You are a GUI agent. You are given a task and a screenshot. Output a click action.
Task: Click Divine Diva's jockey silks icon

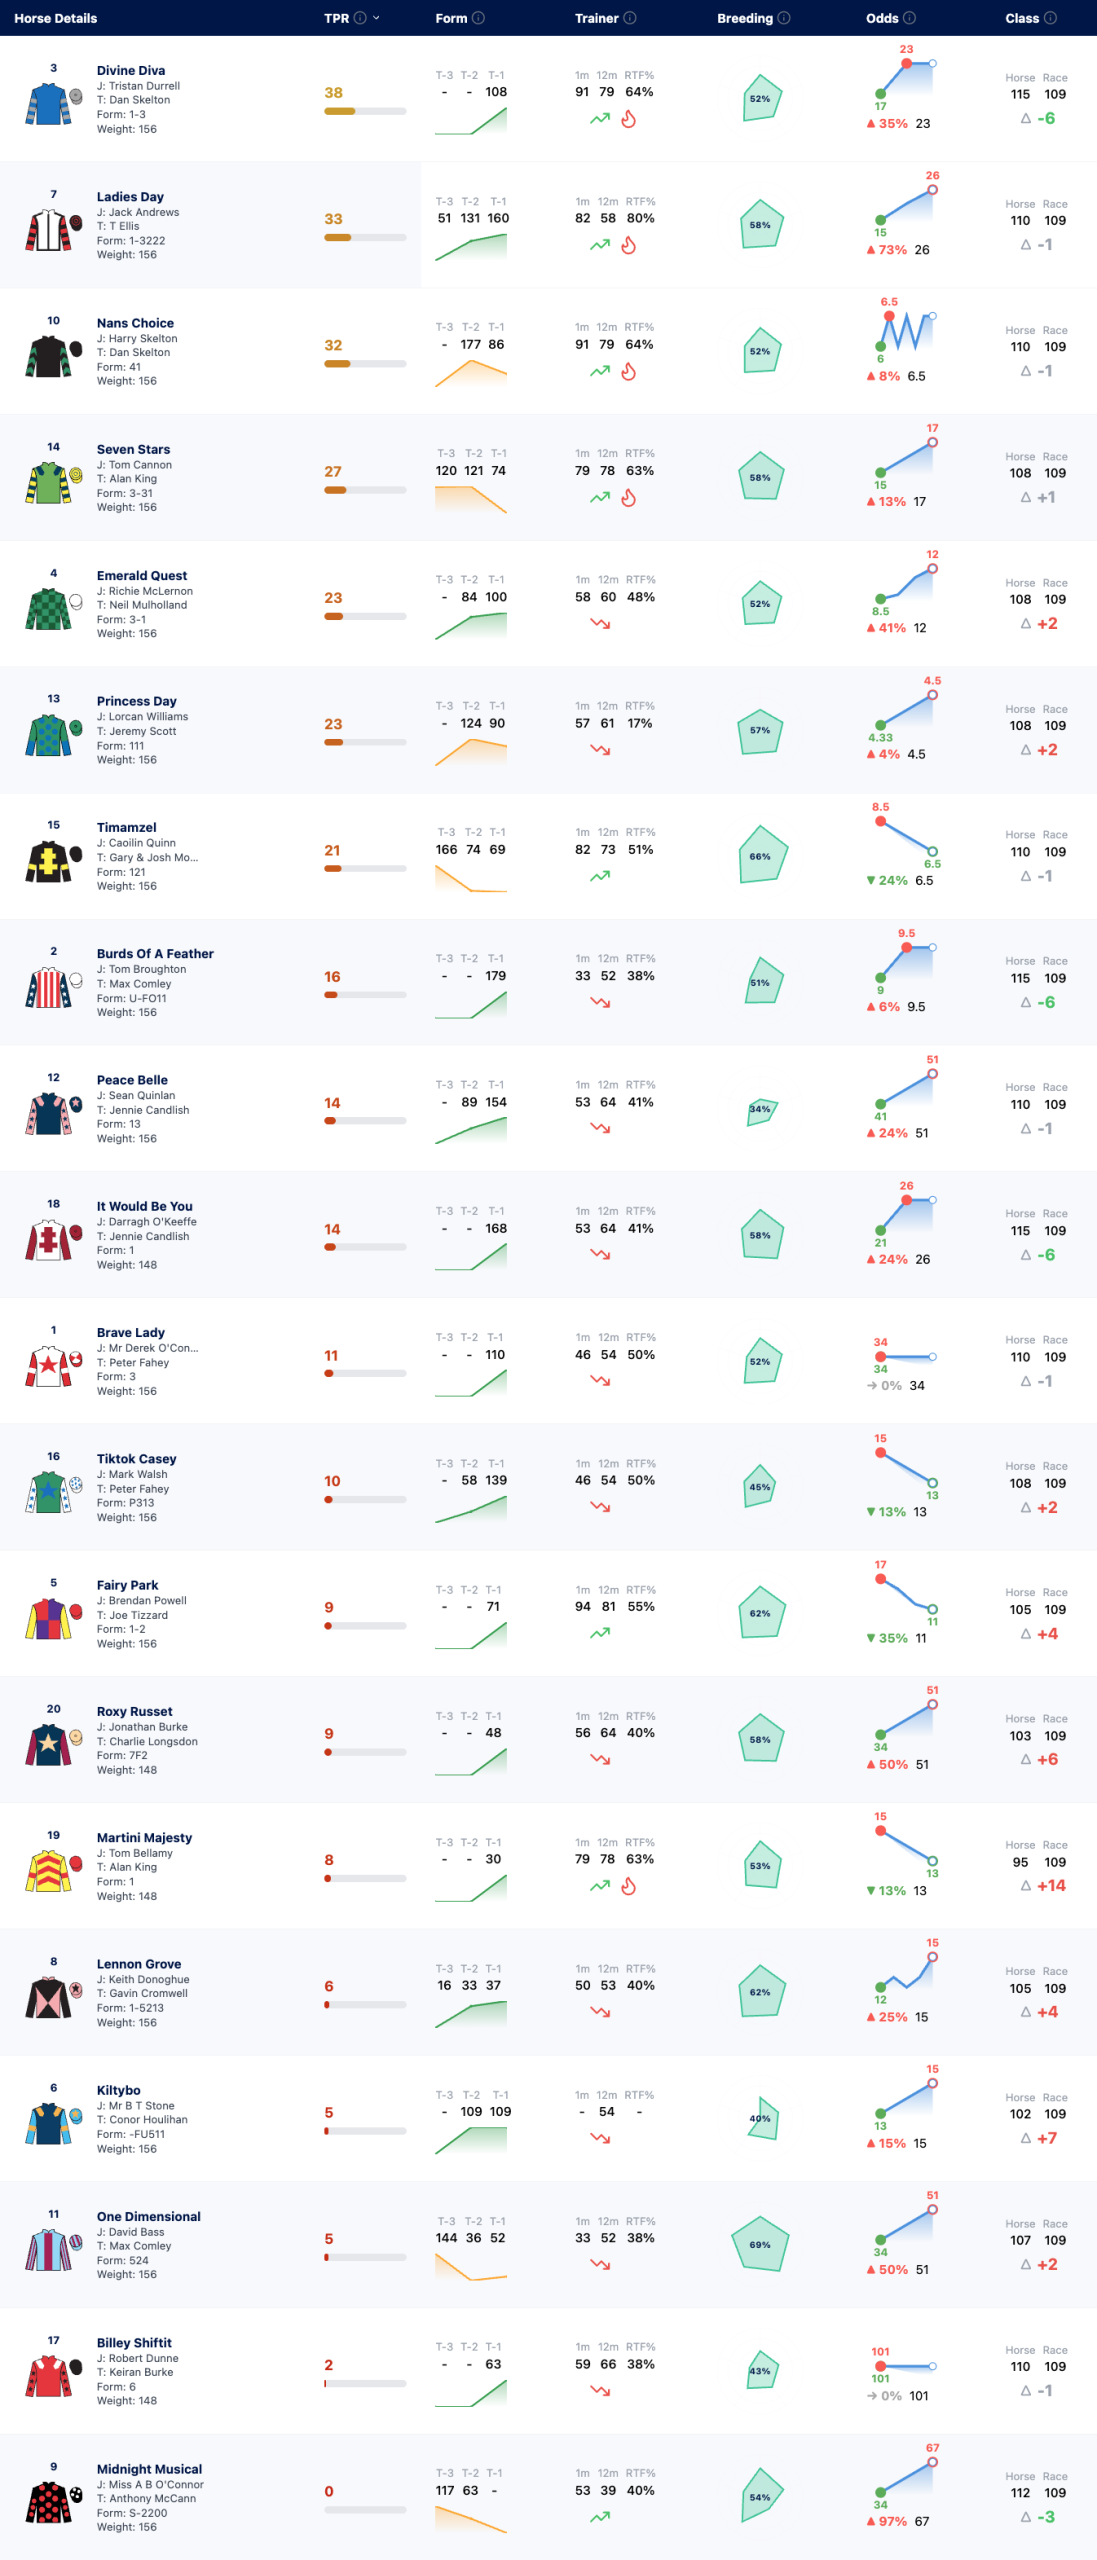pos(48,104)
